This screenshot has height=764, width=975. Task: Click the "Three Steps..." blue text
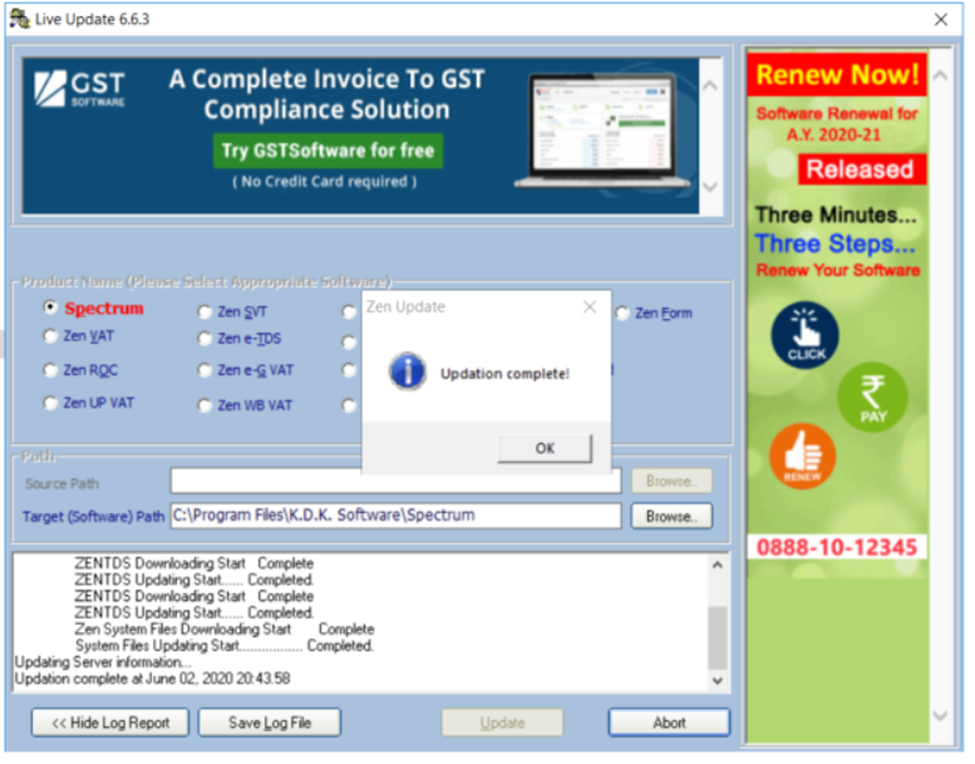(x=835, y=244)
